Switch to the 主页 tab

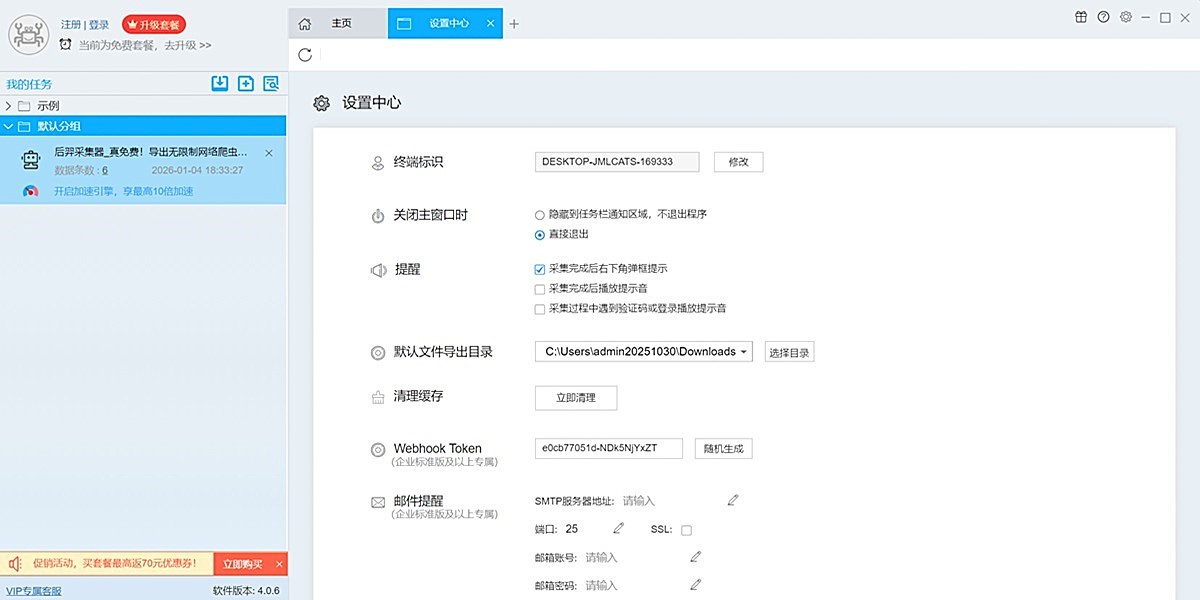pos(336,23)
